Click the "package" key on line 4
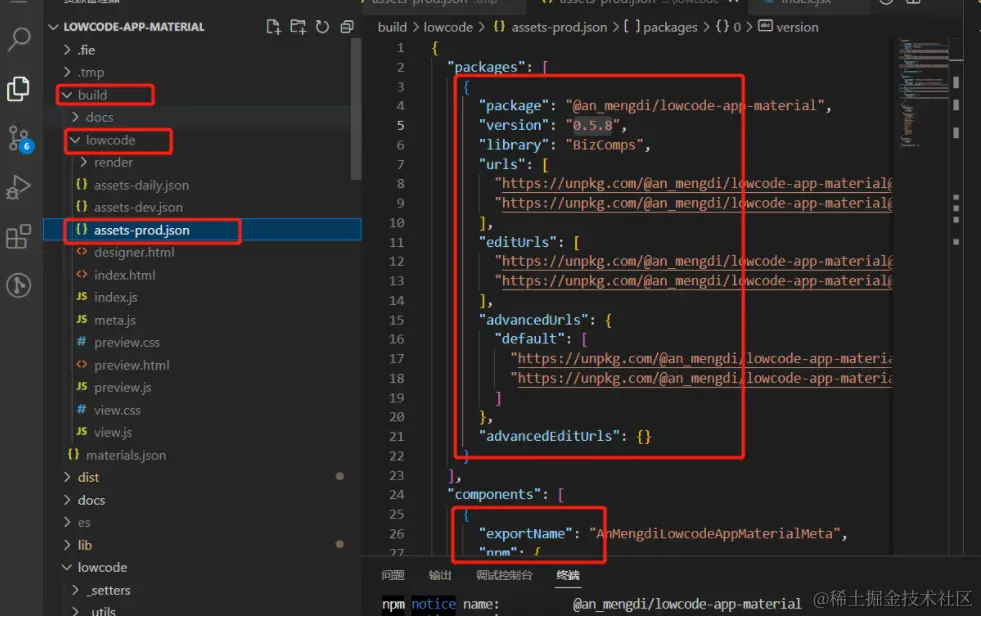Image resolution: width=981 pixels, height=617 pixels. (x=514, y=106)
